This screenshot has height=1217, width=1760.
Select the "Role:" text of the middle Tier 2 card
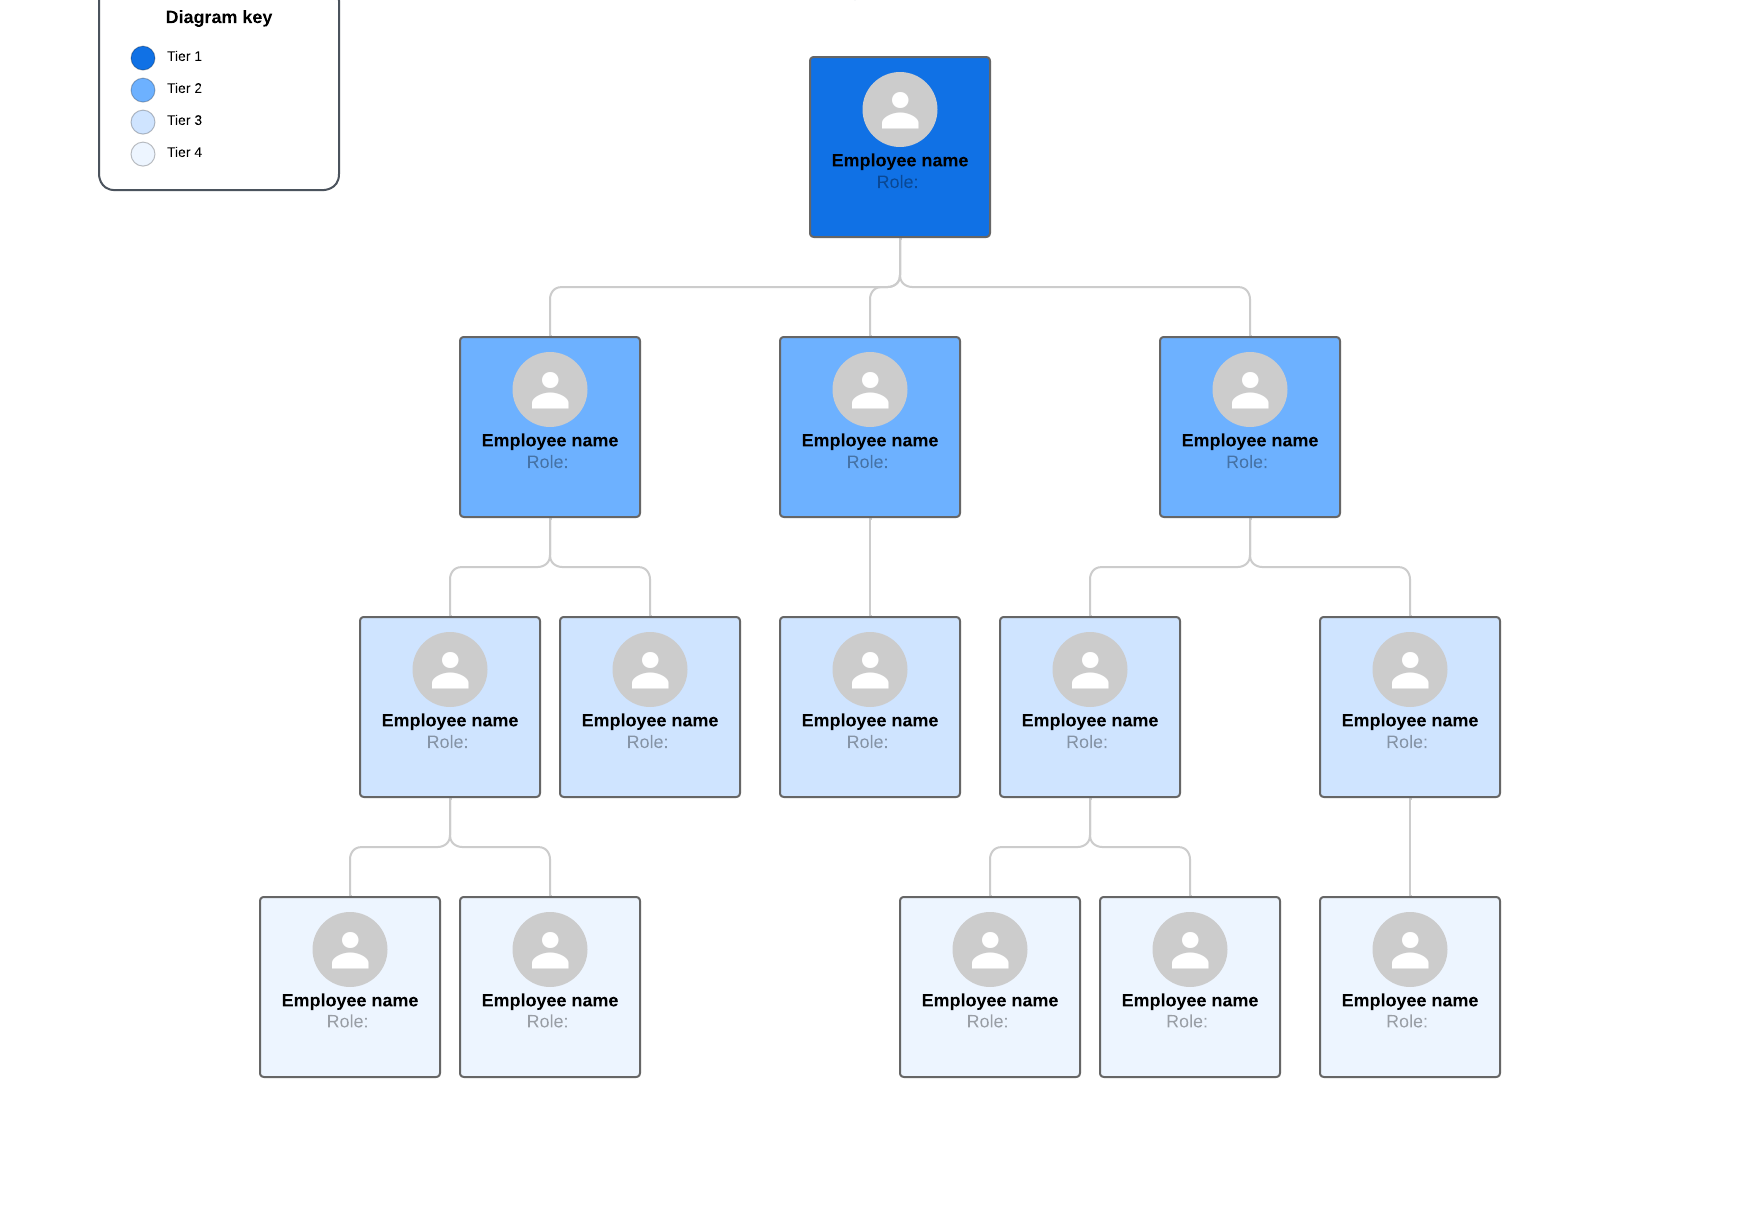[x=867, y=462]
